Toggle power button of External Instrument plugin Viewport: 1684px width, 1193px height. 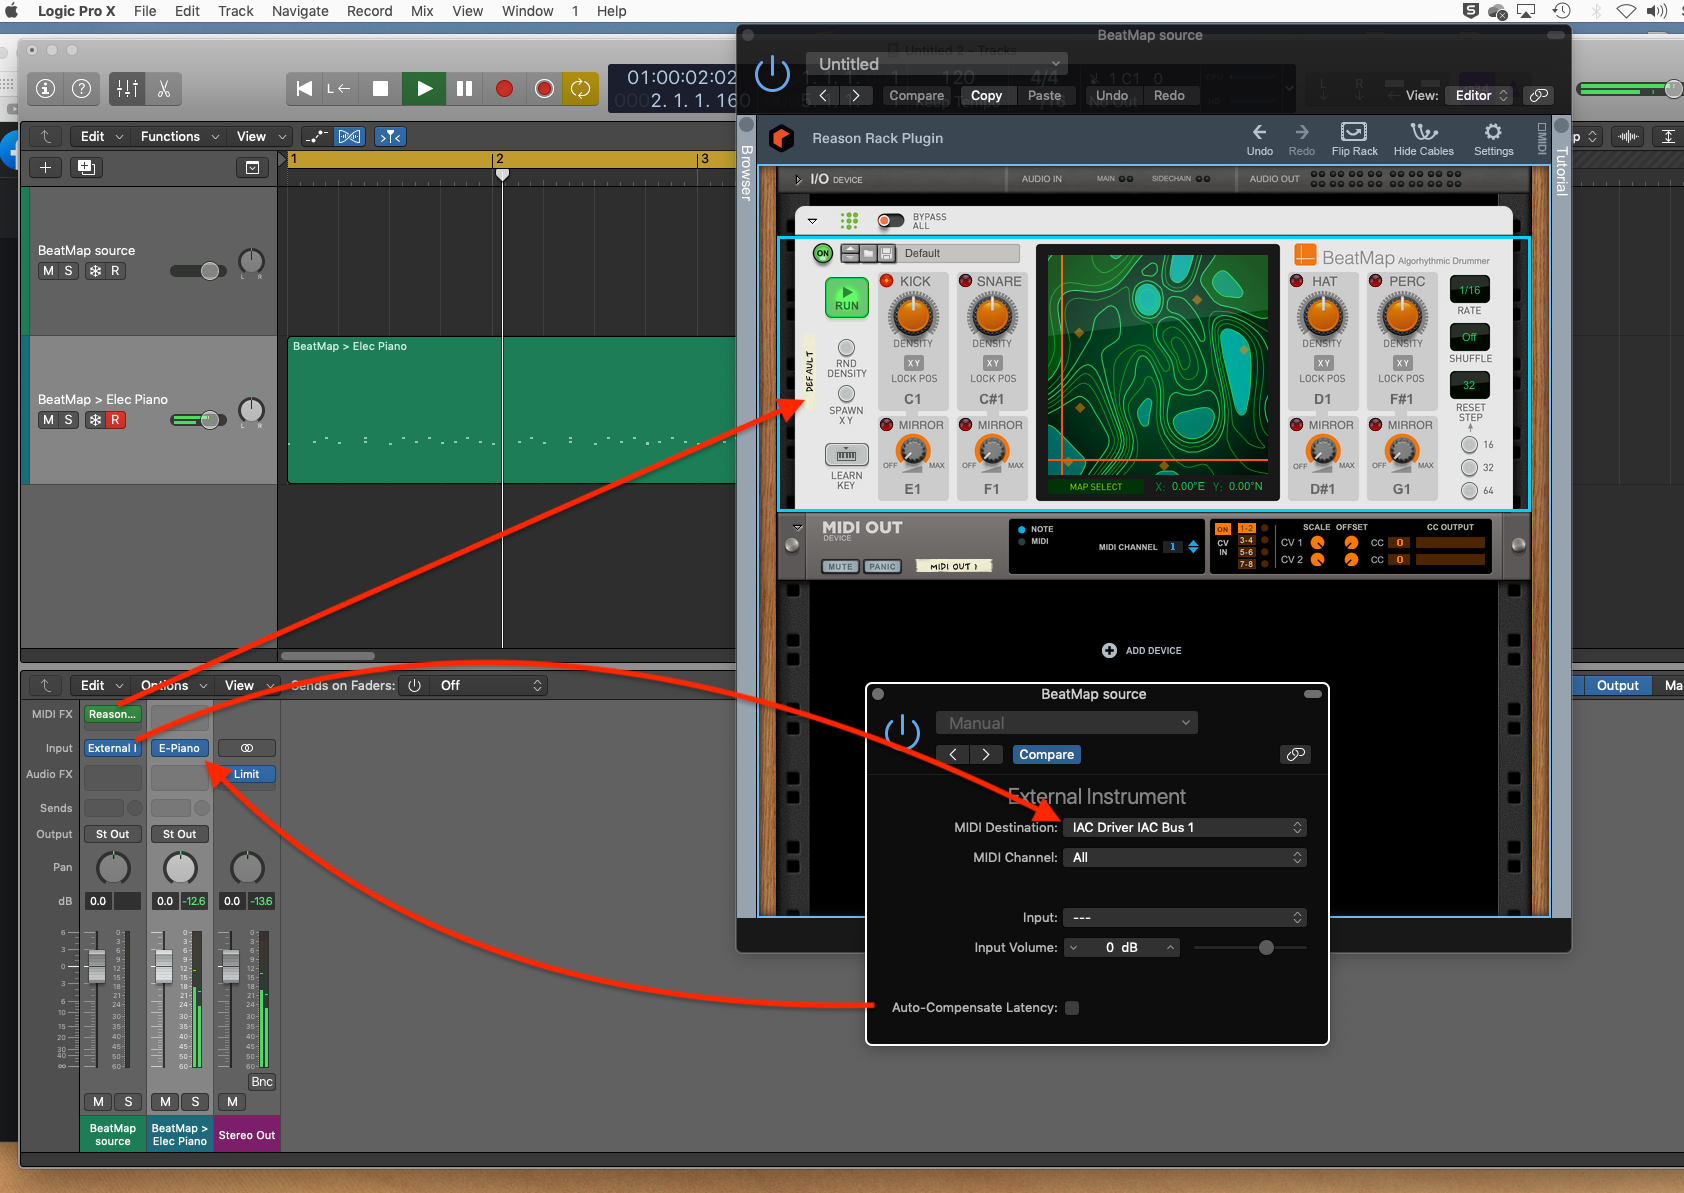(x=902, y=732)
